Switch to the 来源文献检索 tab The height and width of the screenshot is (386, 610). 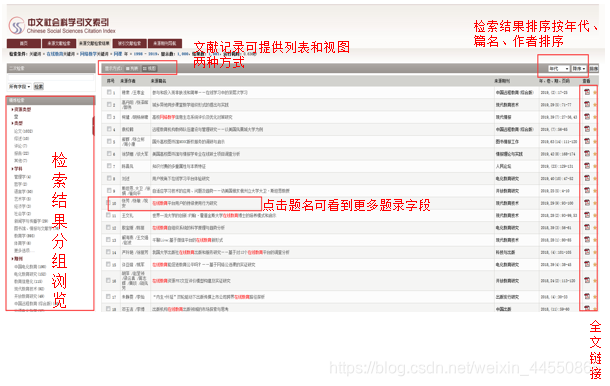coord(59,43)
